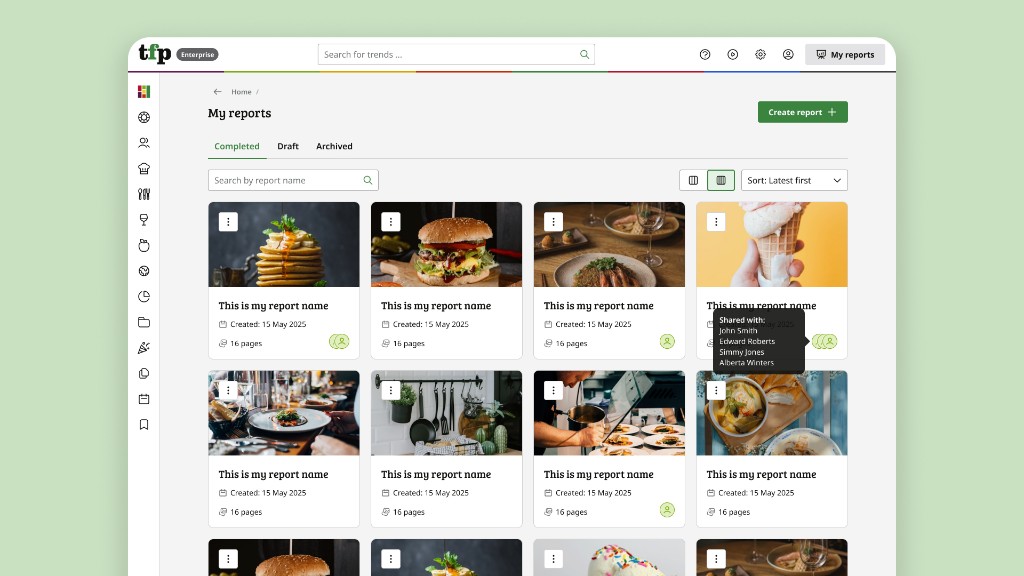Open the restaurant table report thumbnail
1024x576 pixels.
click(284, 413)
